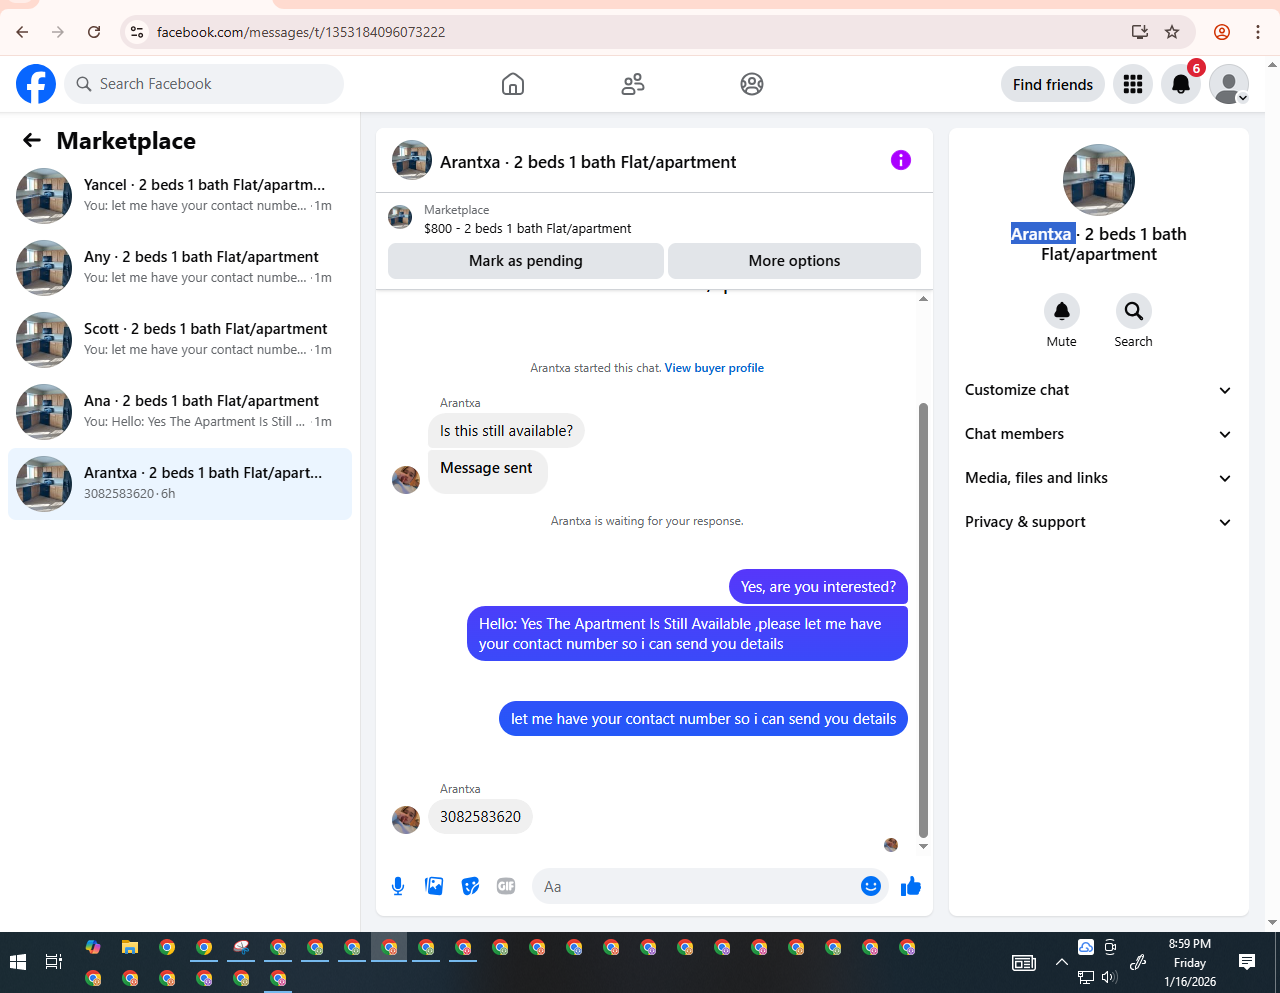
Task: Click the Search Facebook field
Action: 204,84
